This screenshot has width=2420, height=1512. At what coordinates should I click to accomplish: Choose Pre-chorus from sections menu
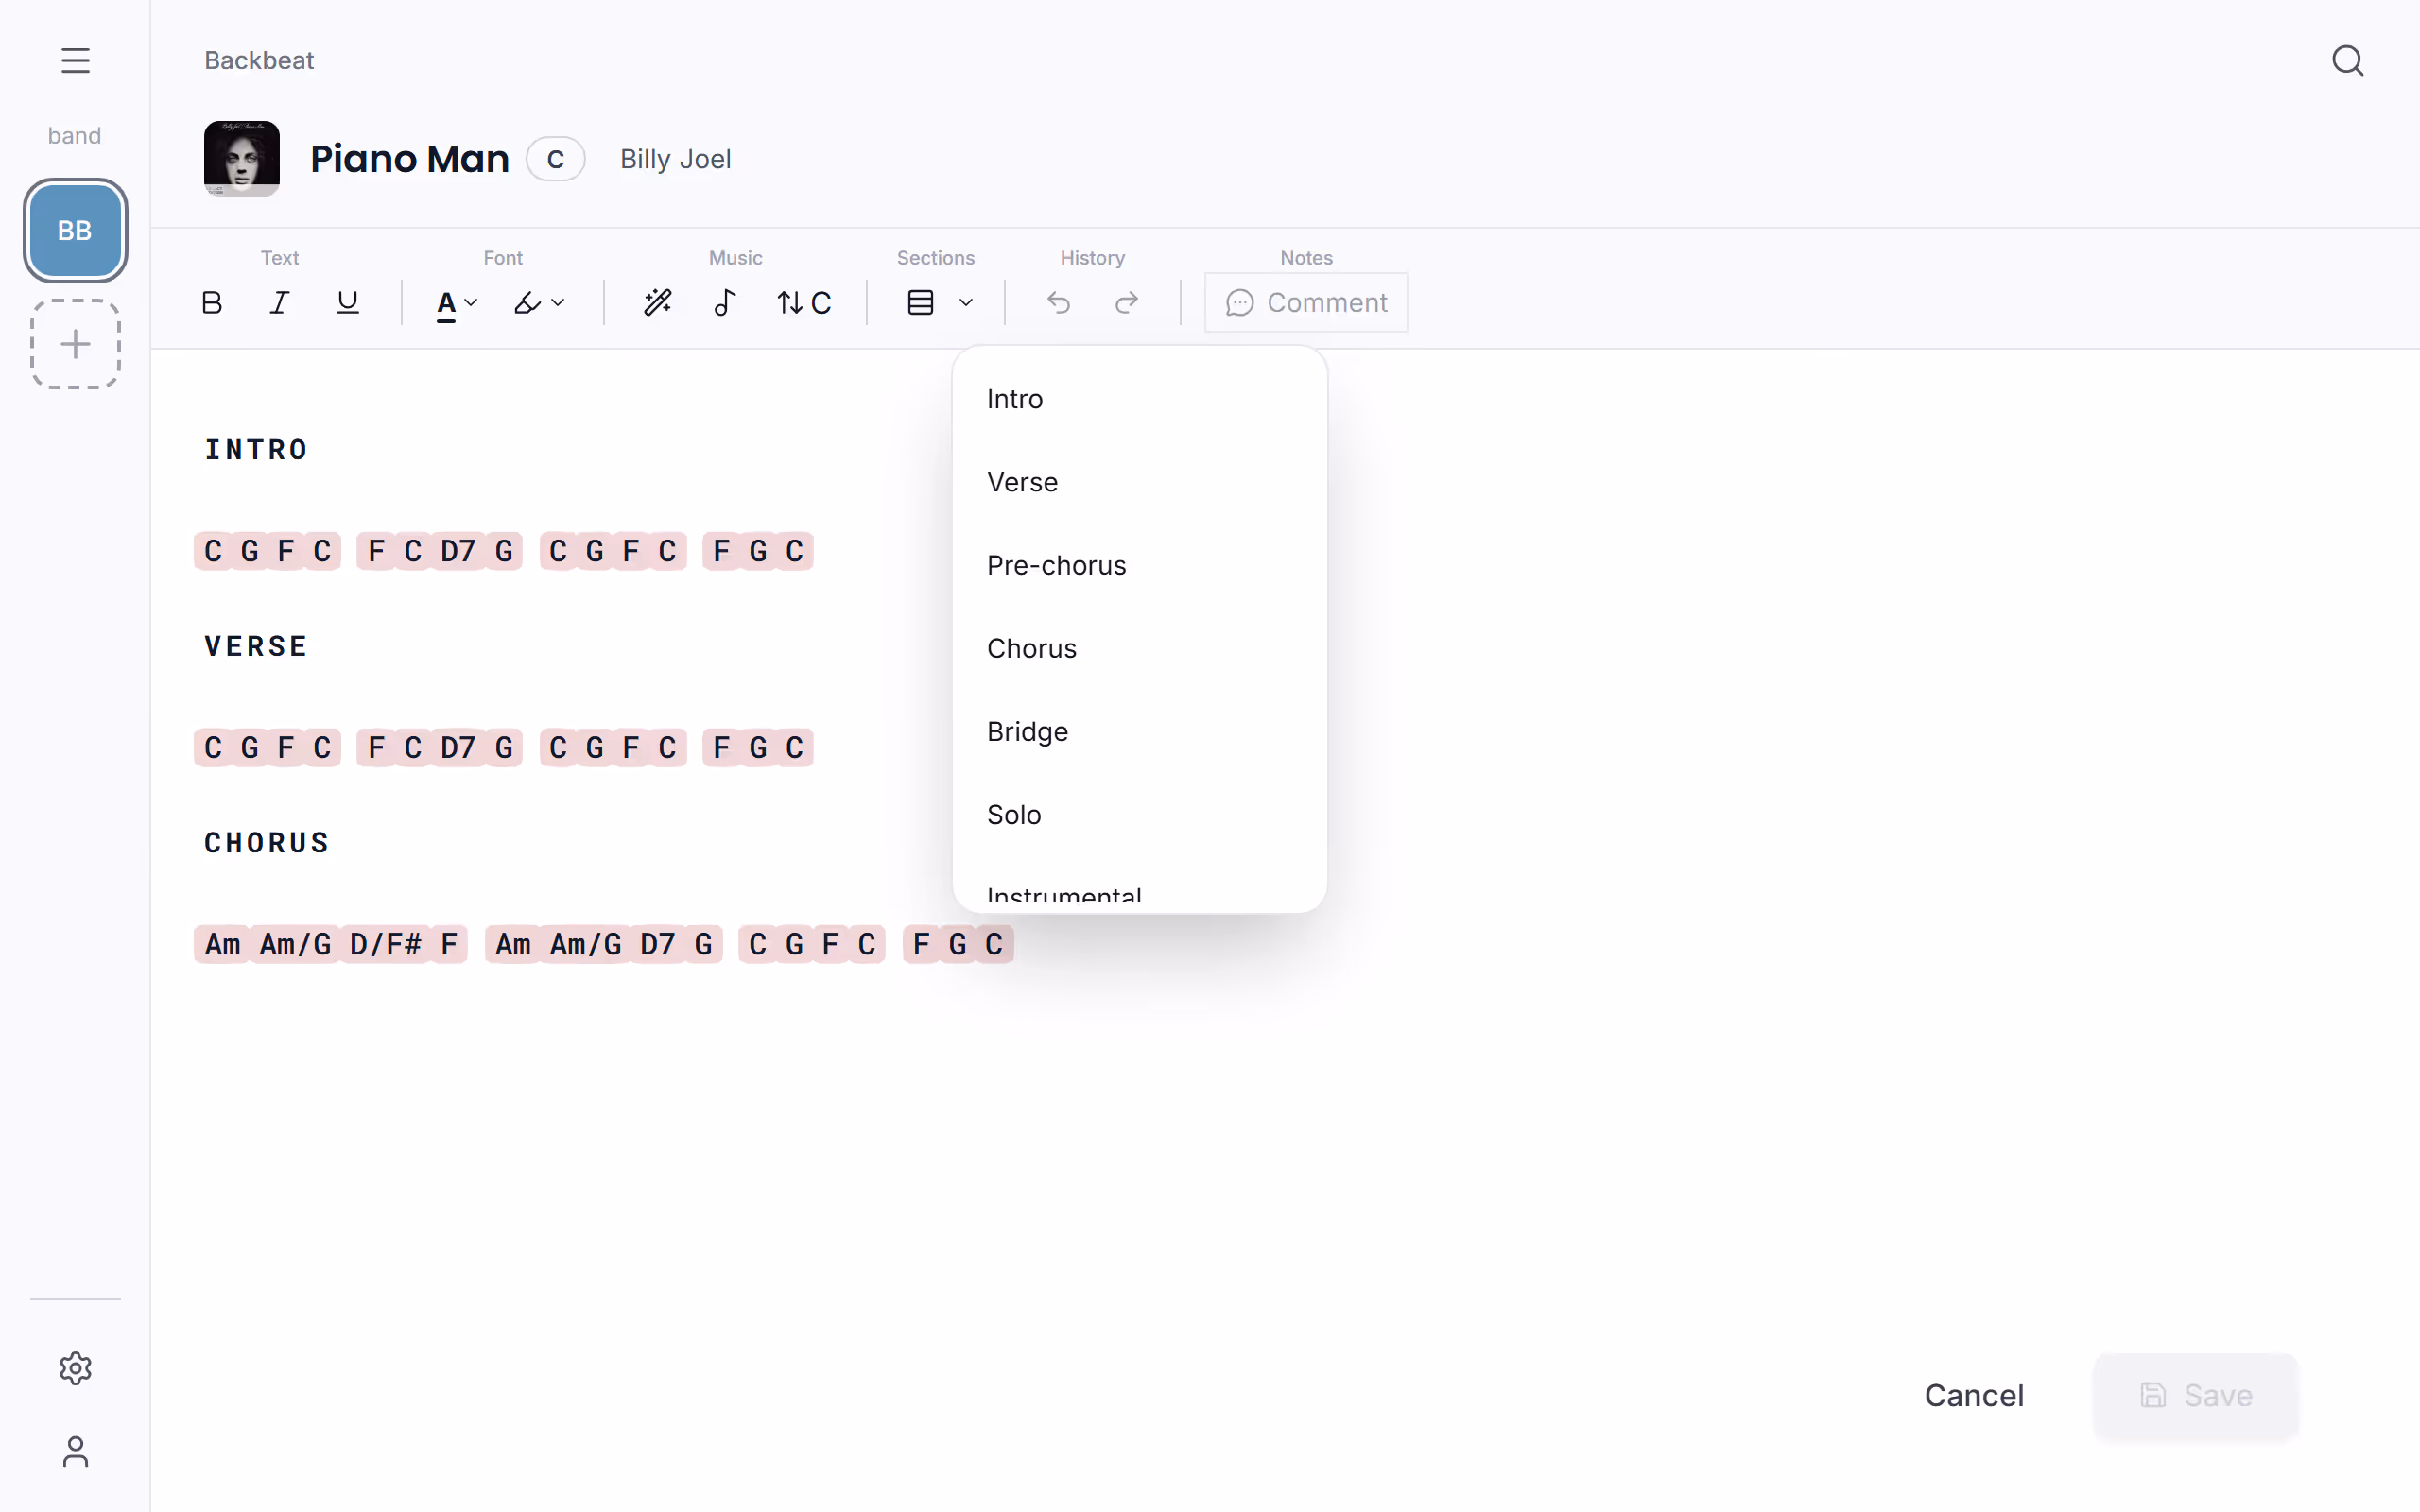tap(1139, 565)
